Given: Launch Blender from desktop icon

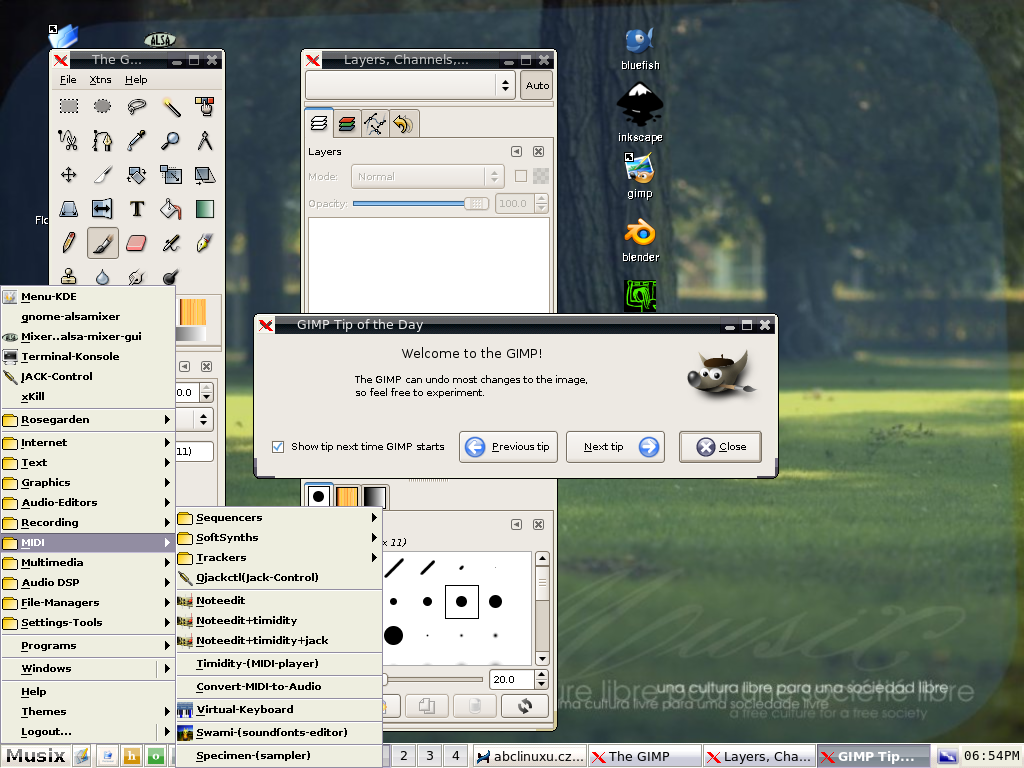Looking at the screenshot, I should tap(640, 241).
